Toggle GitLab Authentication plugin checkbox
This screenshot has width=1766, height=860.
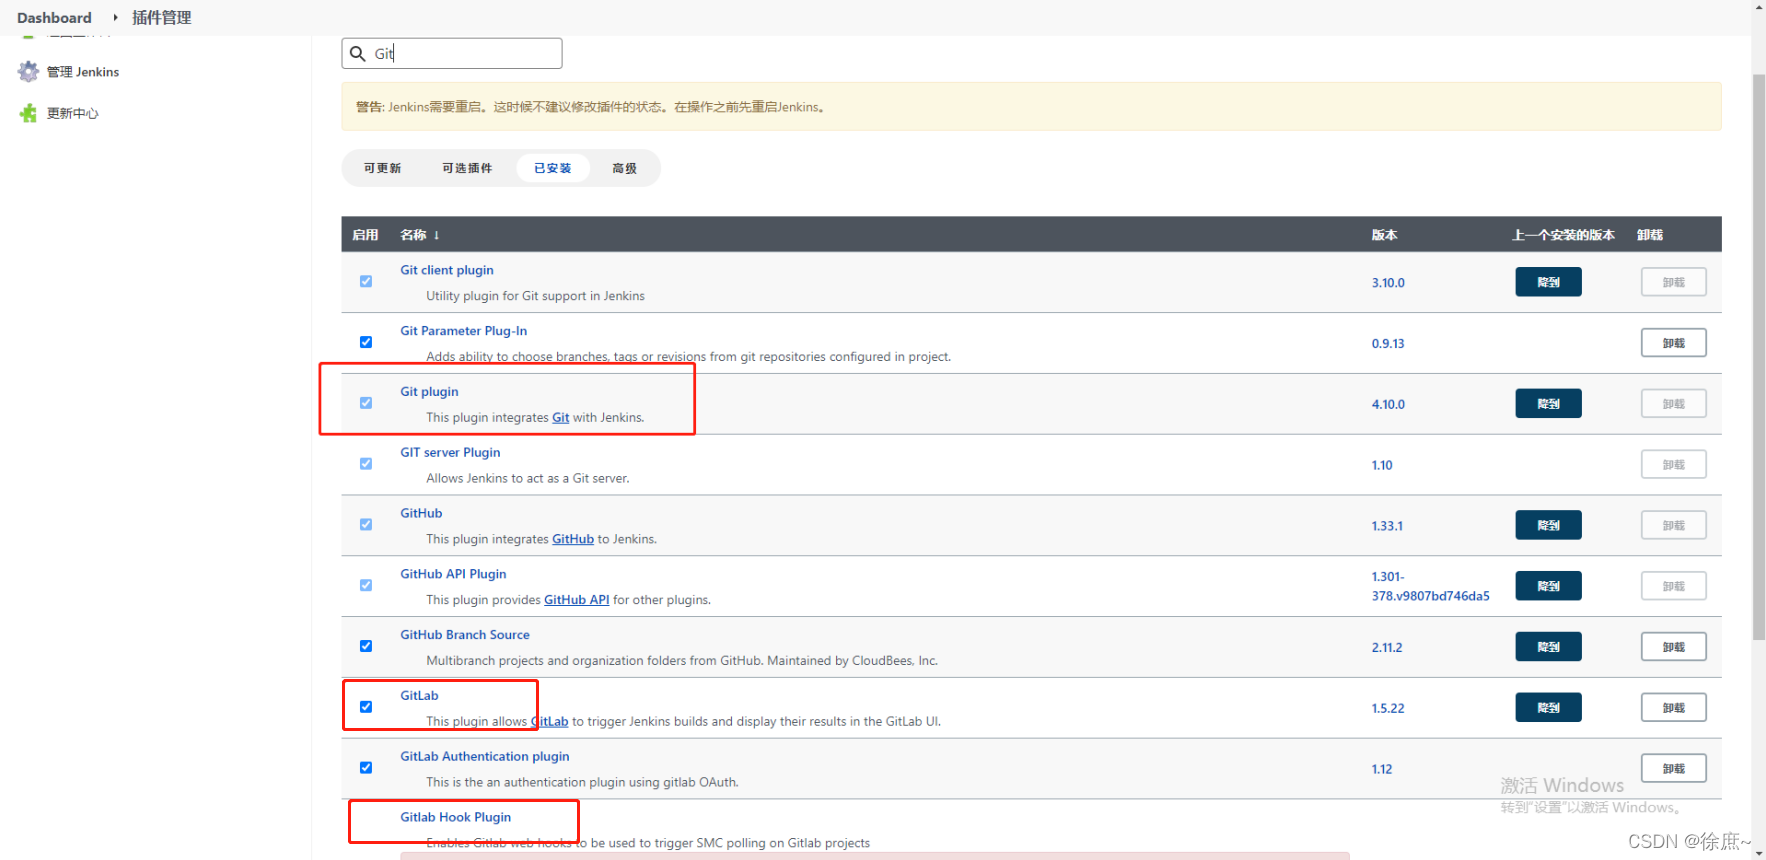(x=366, y=768)
